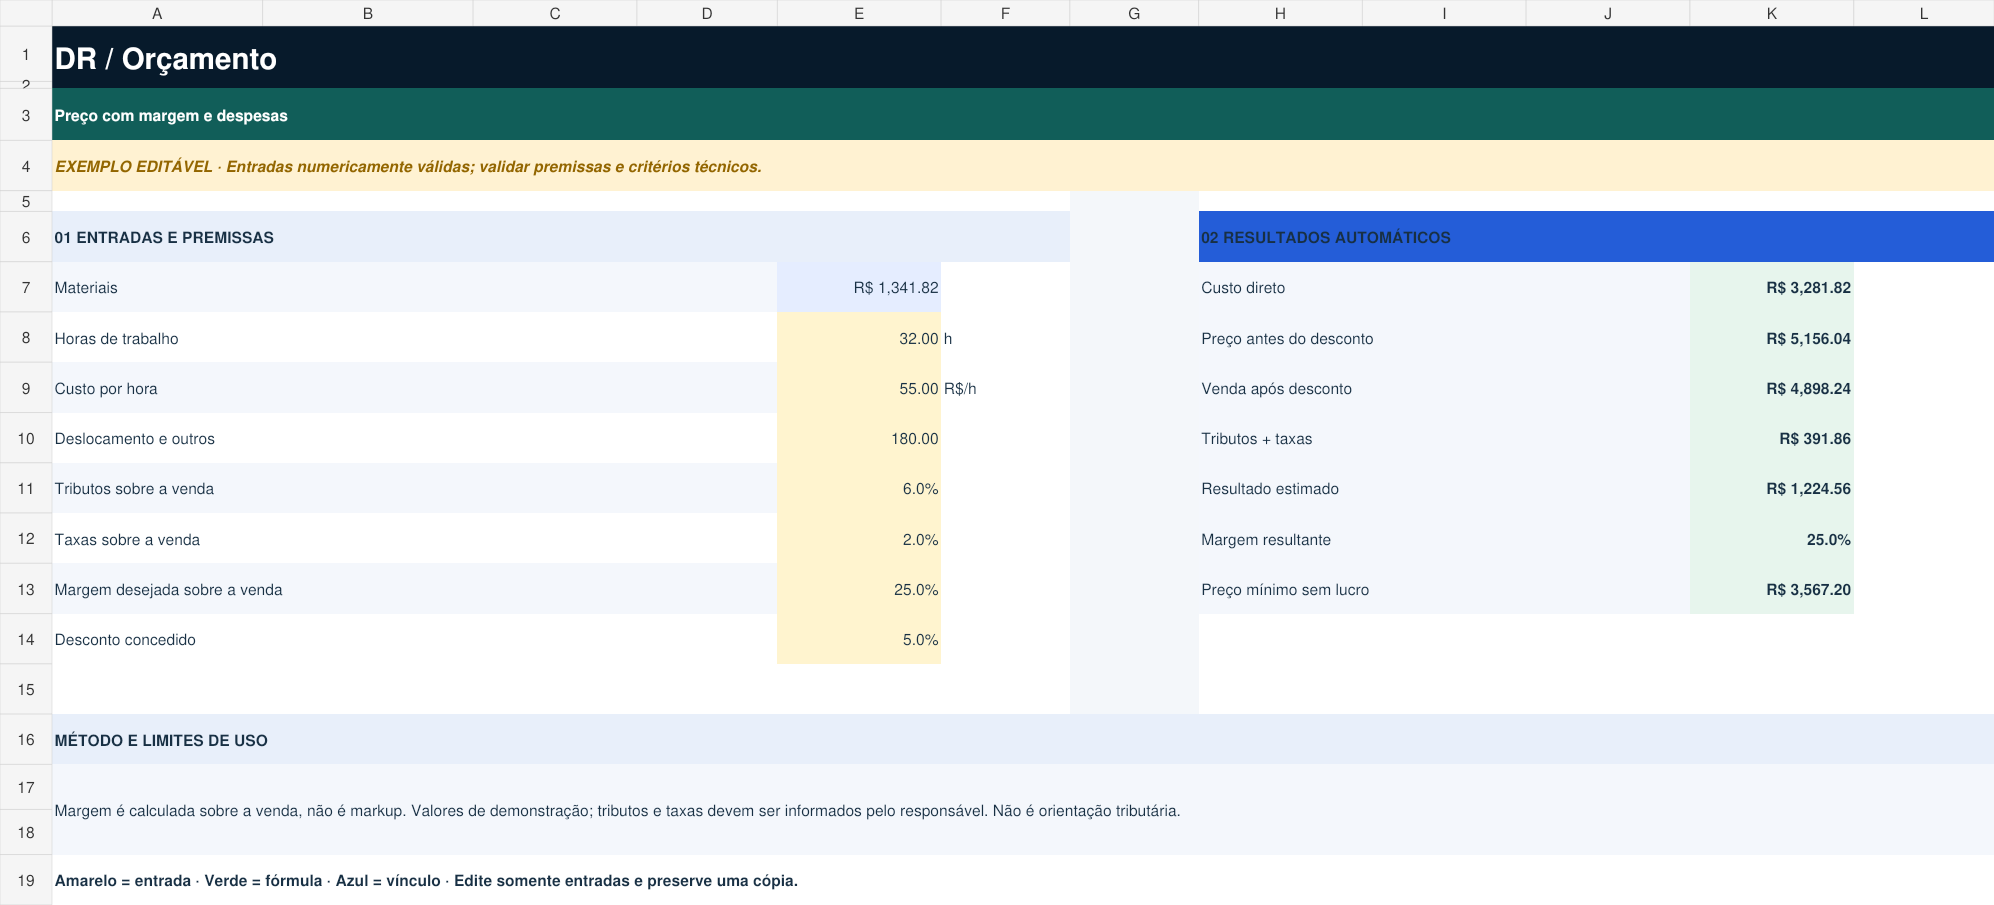Click column L header
The height and width of the screenshot is (905, 1994).
[1923, 13]
